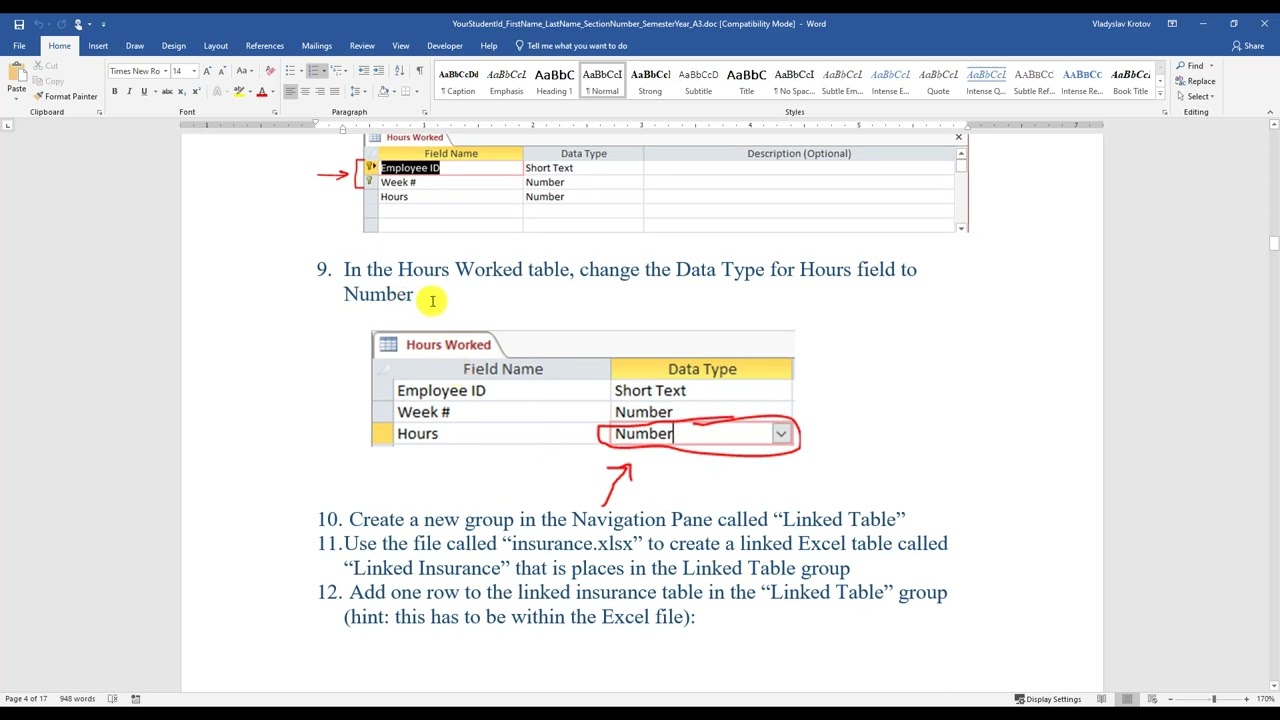1280x720 pixels.
Task: Toggle subscript formatting
Action: coord(180,91)
